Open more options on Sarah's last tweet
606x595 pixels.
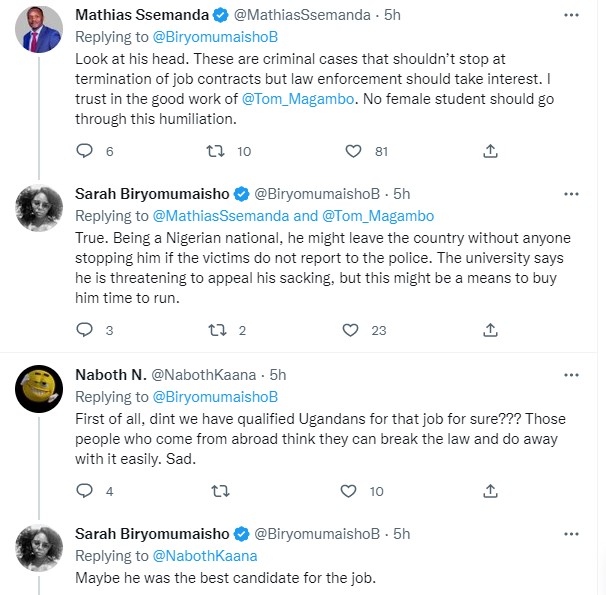pyautogui.click(x=571, y=534)
